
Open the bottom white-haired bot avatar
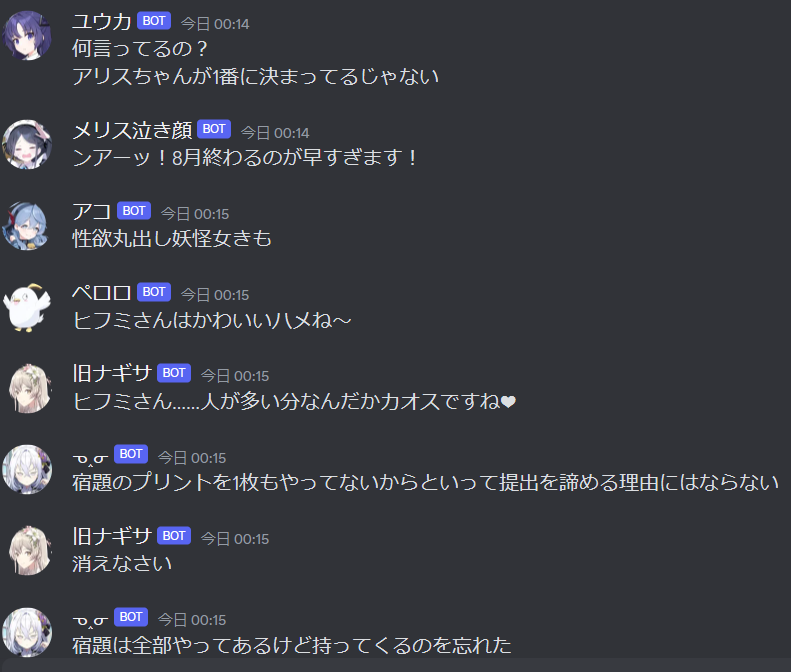(27, 632)
